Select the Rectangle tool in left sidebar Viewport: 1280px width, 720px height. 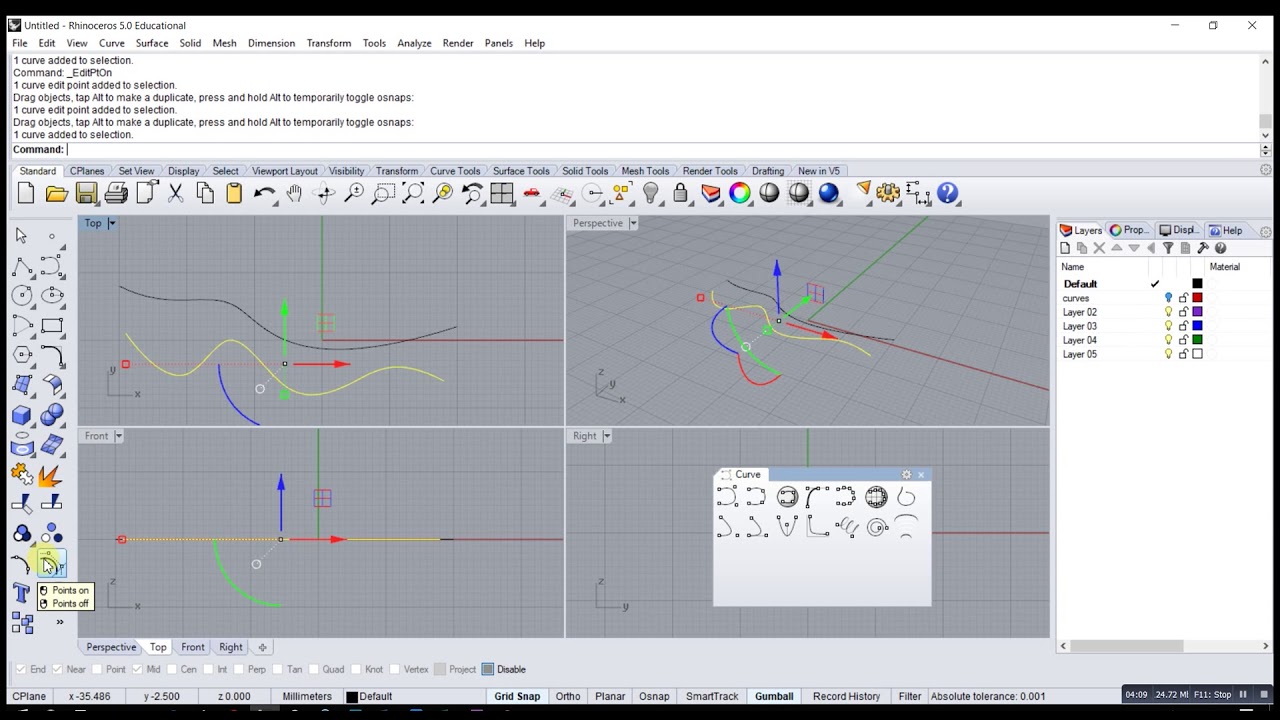click(52, 325)
